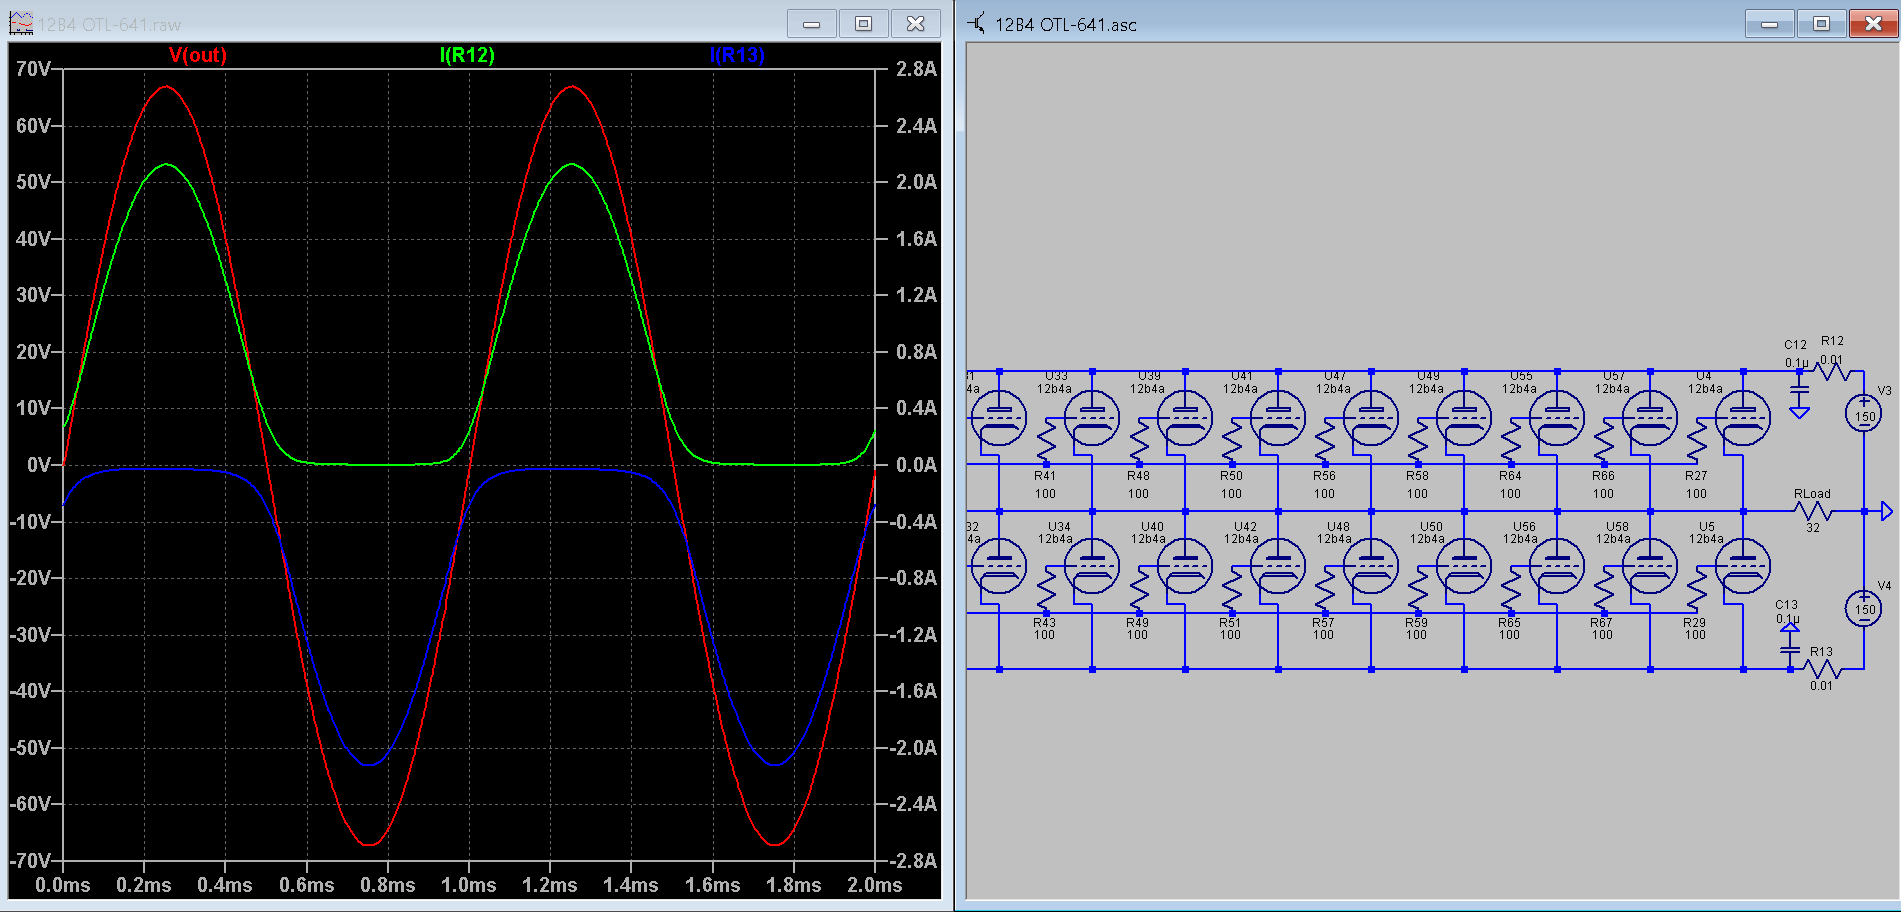This screenshot has width=1901, height=912.
Task: Select the U42 triode tube symbol
Action: [1278, 566]
